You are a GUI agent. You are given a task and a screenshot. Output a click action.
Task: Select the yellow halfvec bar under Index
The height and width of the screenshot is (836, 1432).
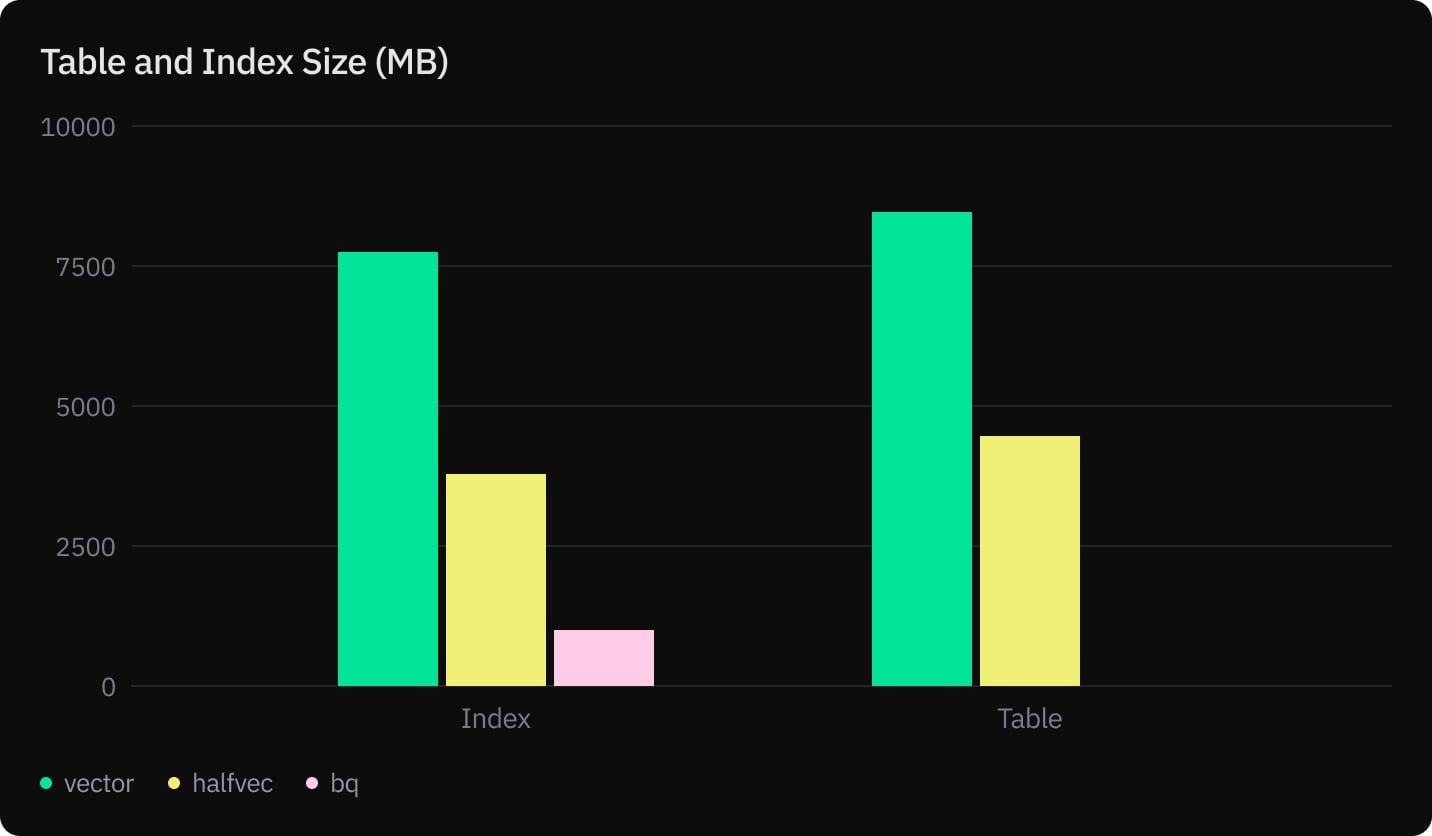tap(496, 580)
